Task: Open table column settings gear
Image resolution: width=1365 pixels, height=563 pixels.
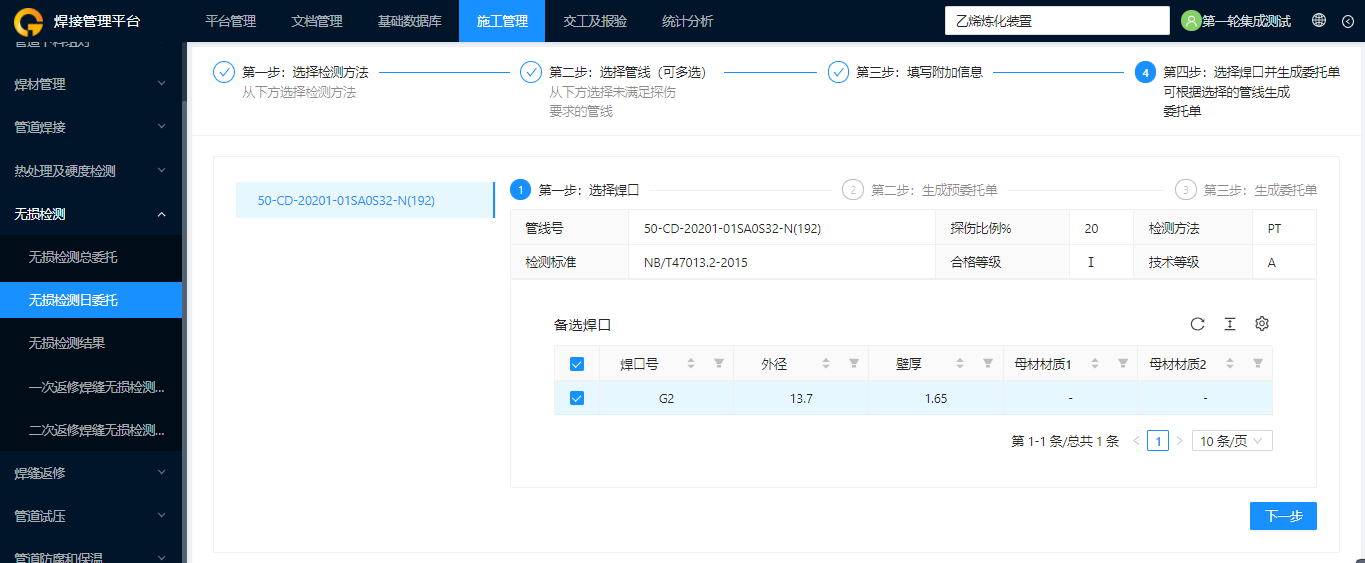Action: pos(1262,324)
